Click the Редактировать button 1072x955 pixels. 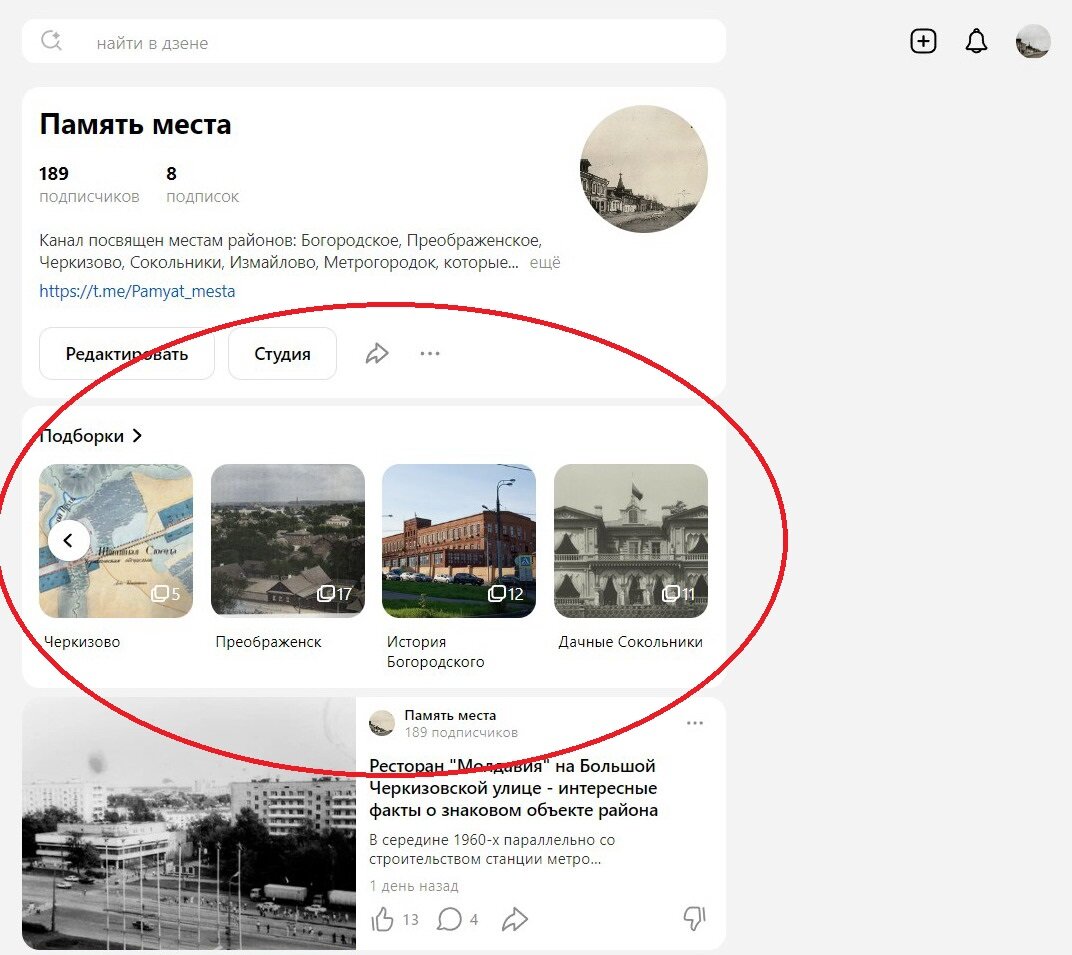pos(126,353)
